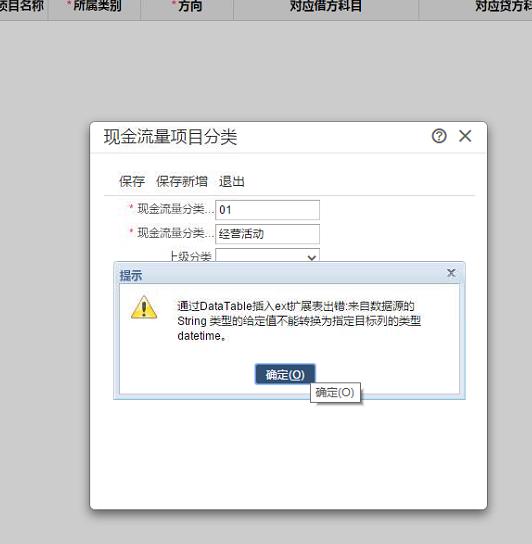Click the 现金流量项目分类 dialog title
532x544 pixels.
(x=170, y=136)
